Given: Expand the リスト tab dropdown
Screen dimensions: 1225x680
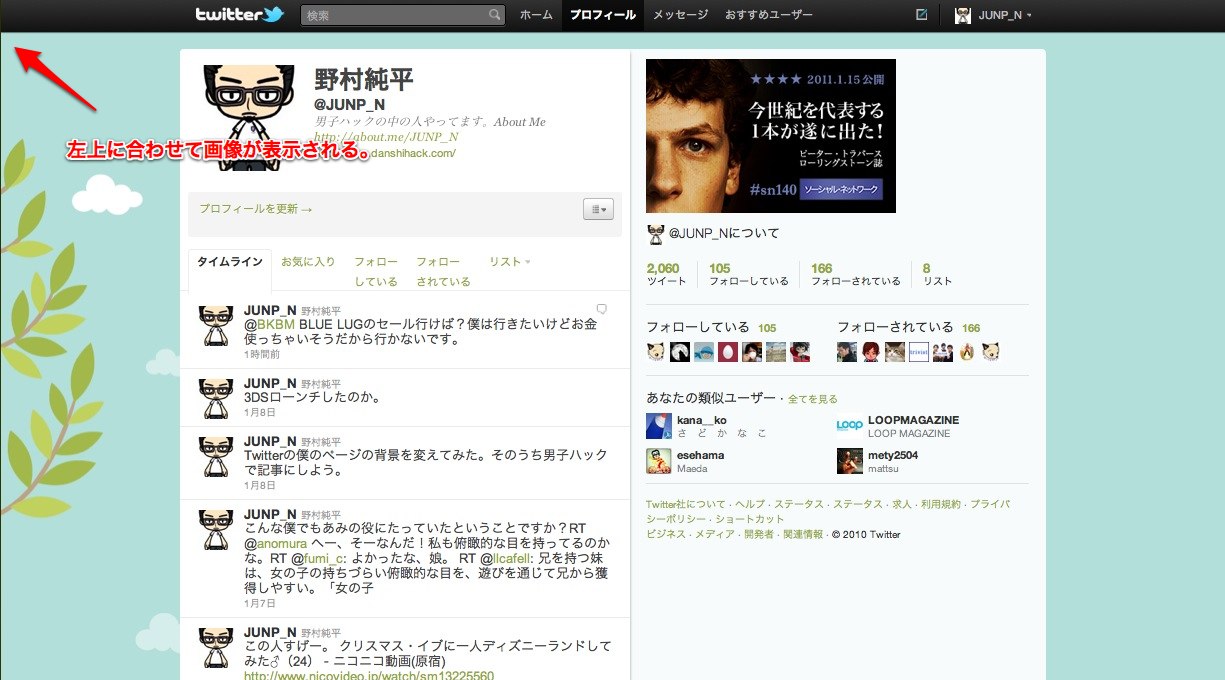Looking at the screenshot, I should pos(509,262).
